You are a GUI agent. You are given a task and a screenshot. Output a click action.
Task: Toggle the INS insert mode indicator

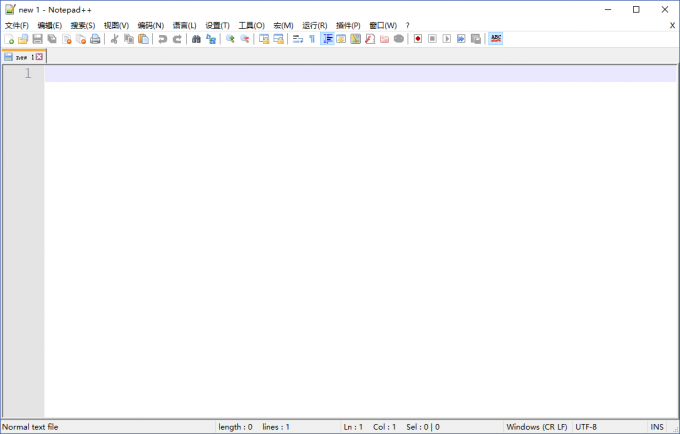click(657, 427)
